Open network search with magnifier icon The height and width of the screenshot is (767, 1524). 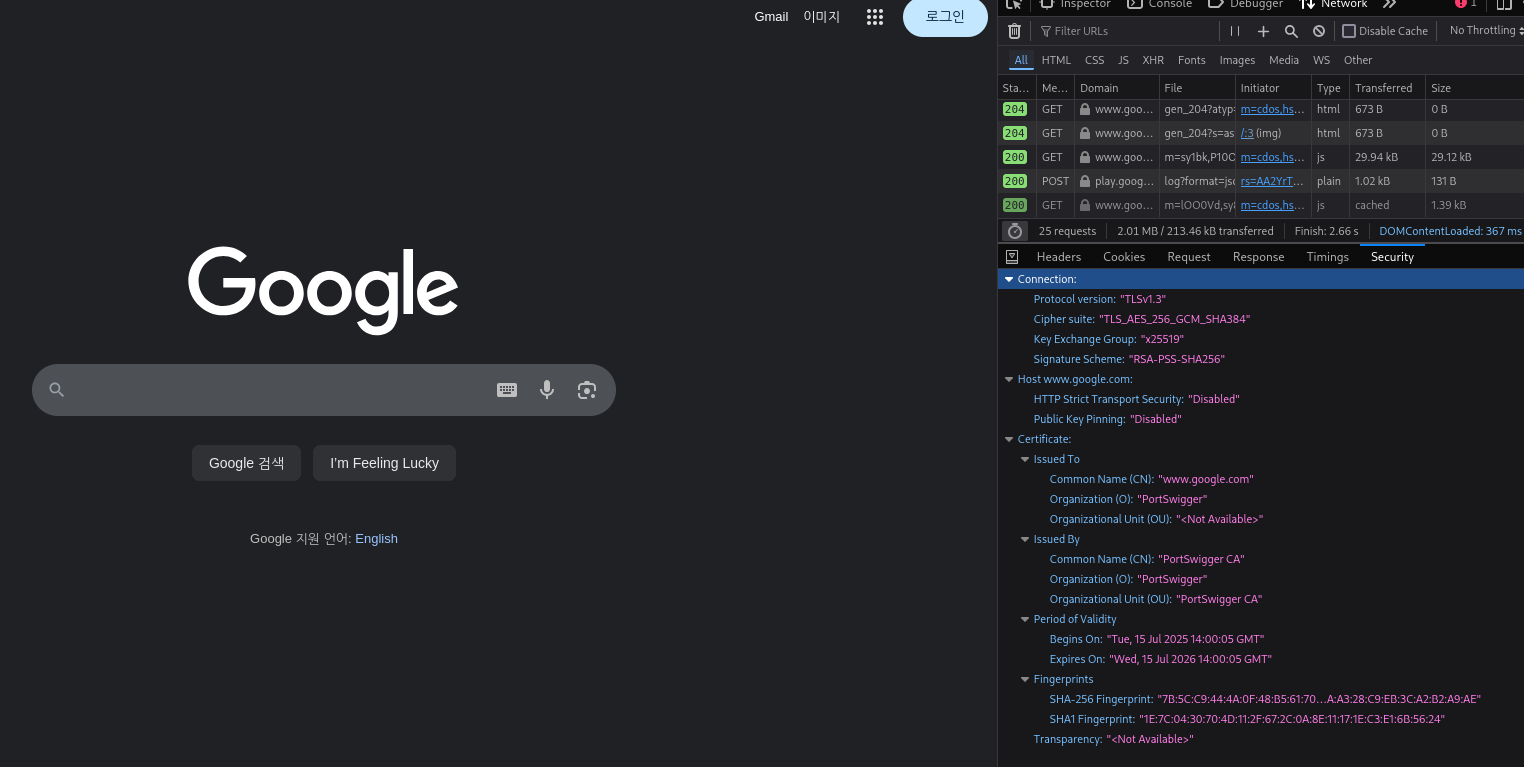1291,31
